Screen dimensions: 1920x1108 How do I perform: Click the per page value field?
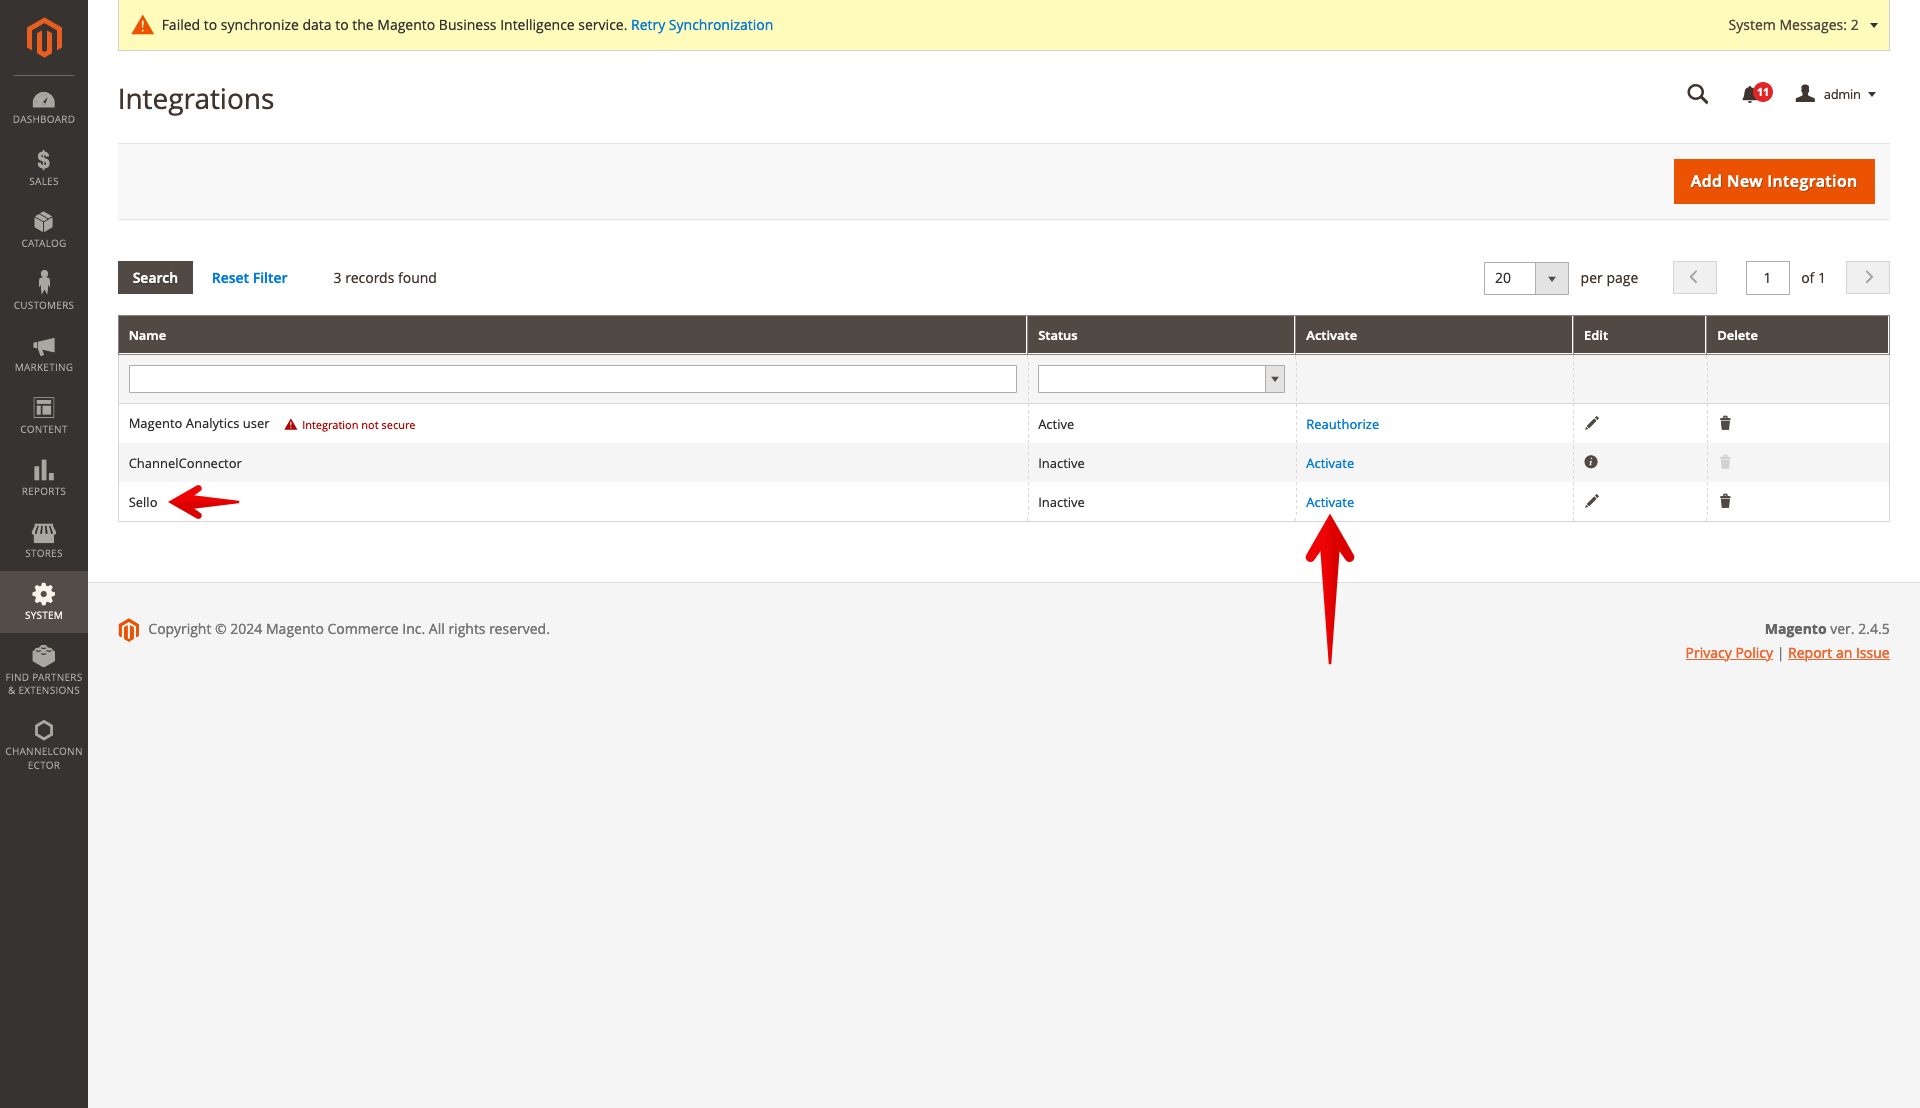1510,278
